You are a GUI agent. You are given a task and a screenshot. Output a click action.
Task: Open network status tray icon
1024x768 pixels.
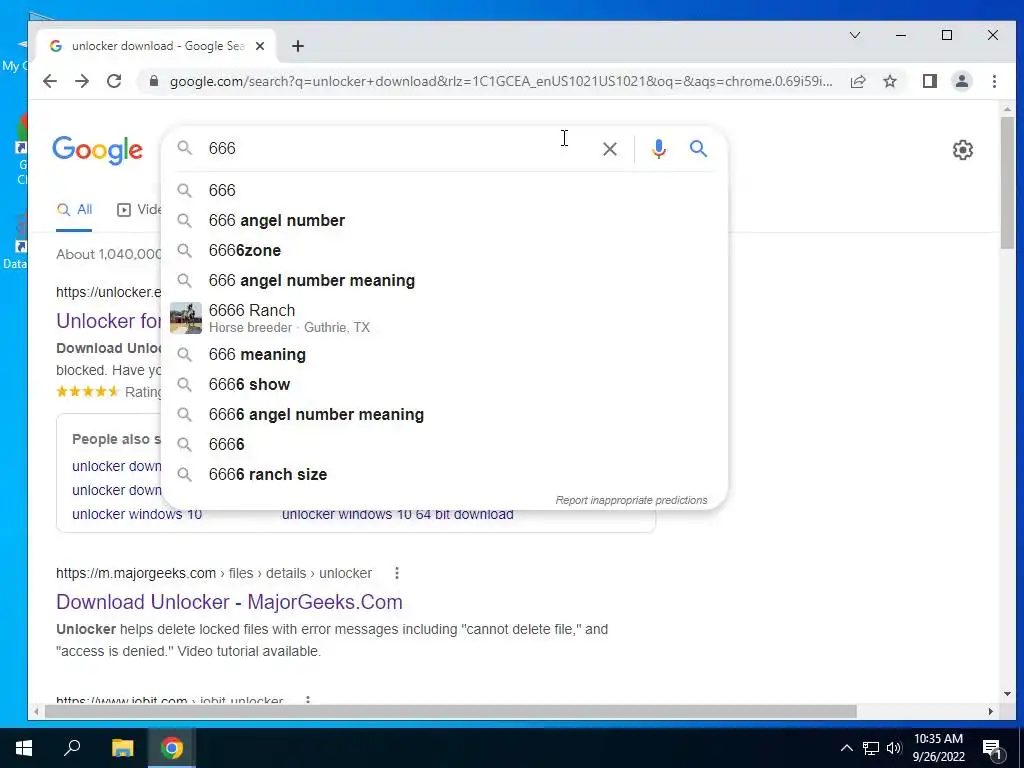point(871,748)
